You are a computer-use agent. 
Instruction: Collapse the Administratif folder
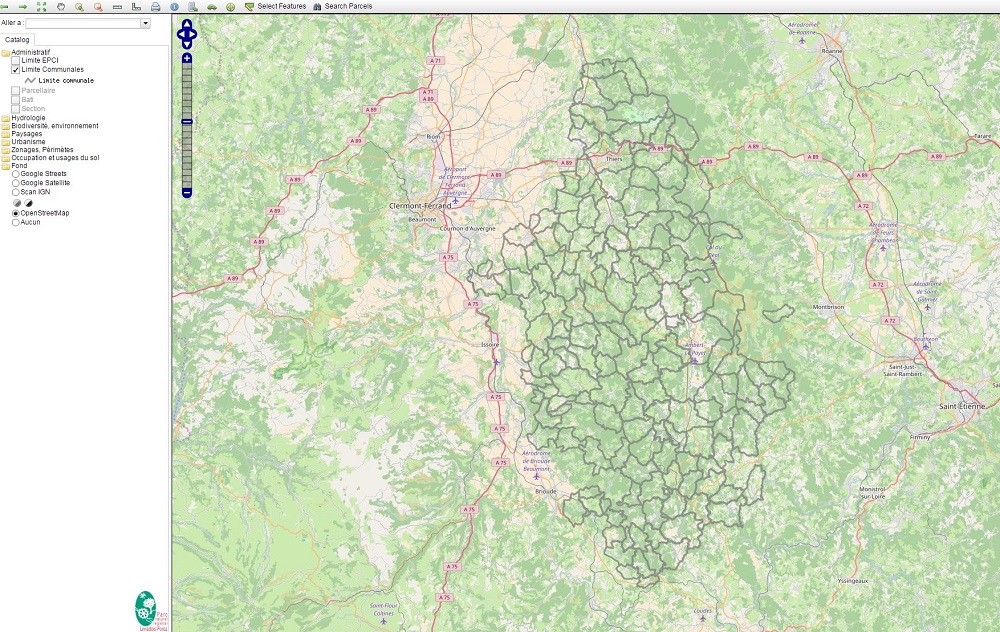click(5, 53)
